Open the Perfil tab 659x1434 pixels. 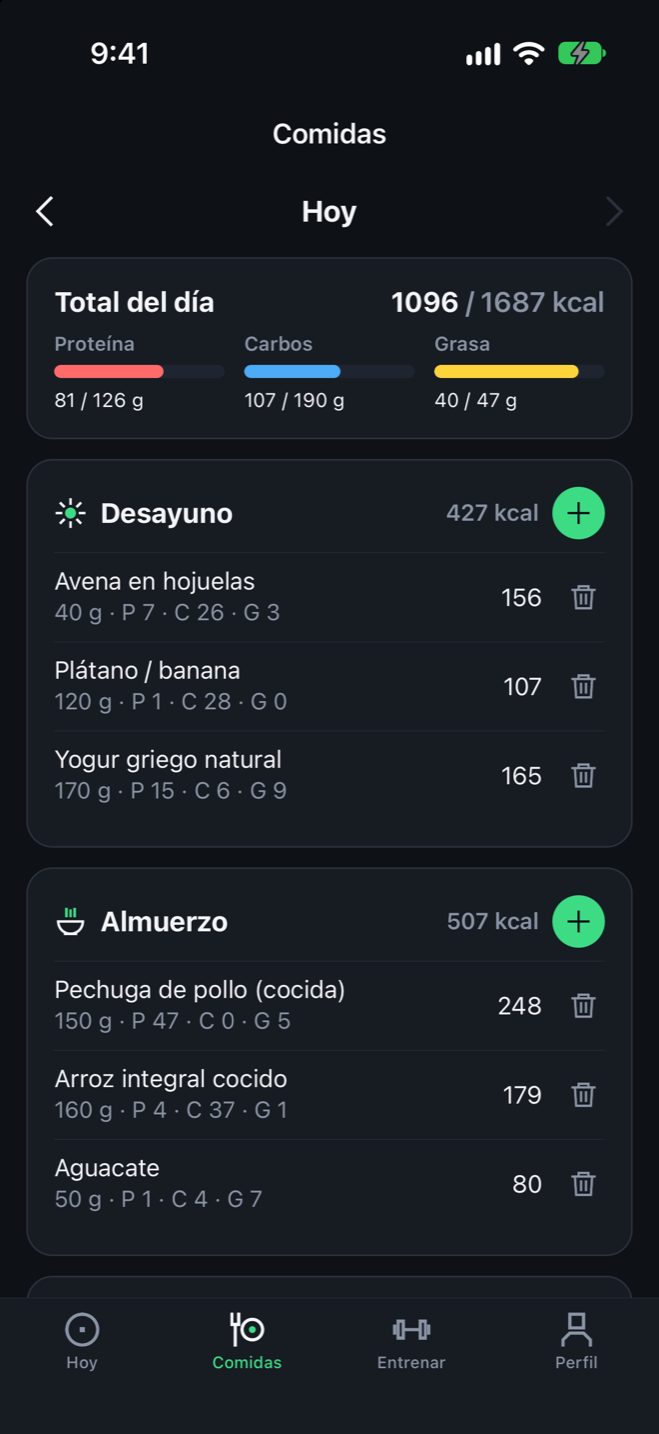point(576,1341)
